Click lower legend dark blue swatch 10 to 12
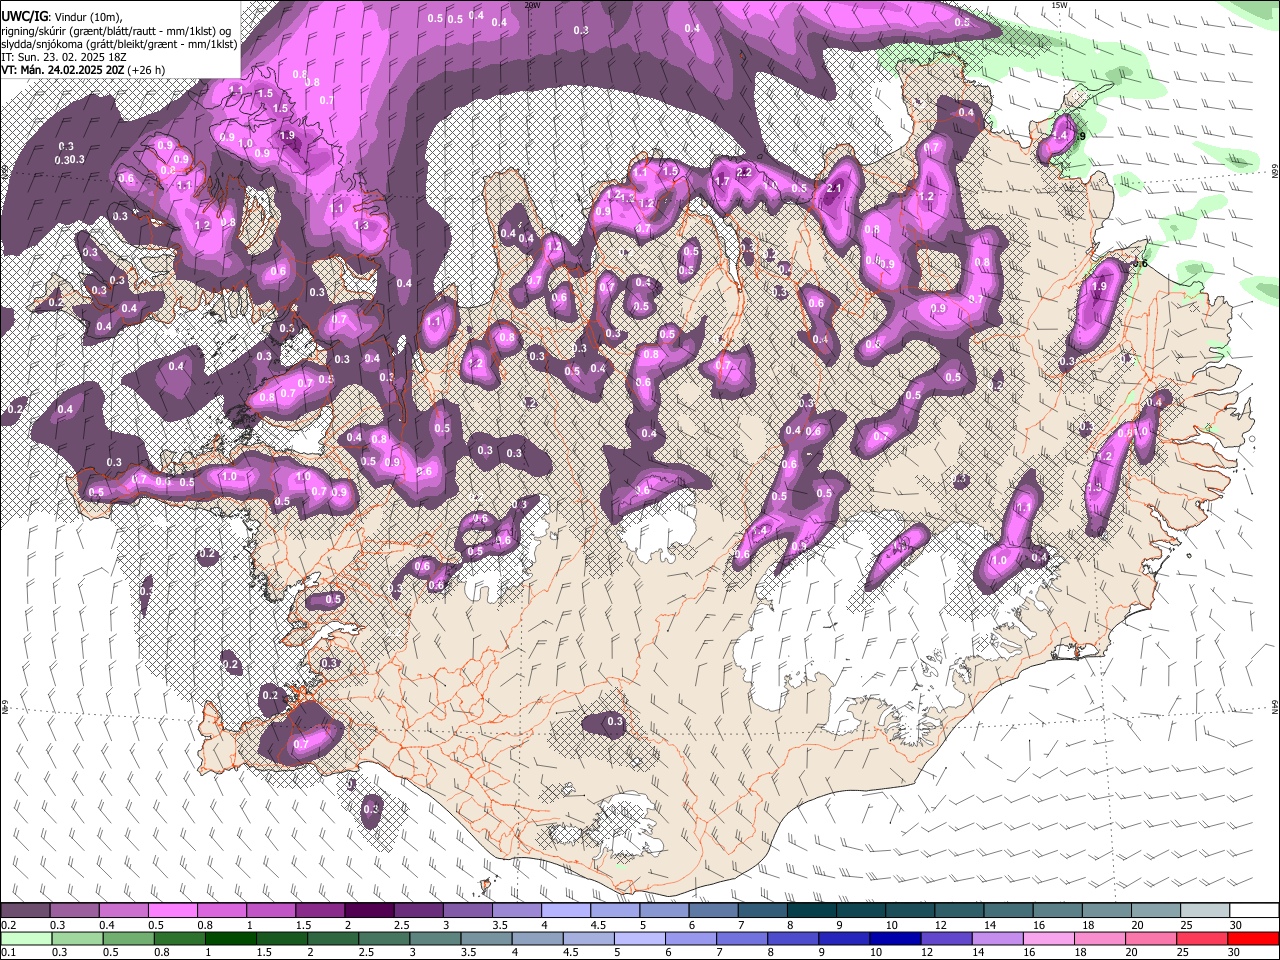Viewport: 1280px width, 960px height. click(893, 938)
